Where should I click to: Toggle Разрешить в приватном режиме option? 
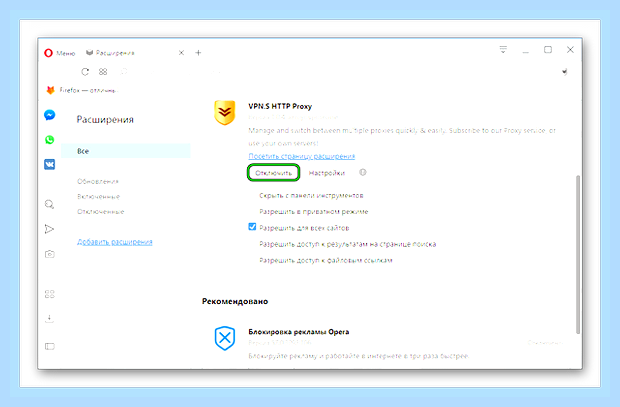[314, 212]
